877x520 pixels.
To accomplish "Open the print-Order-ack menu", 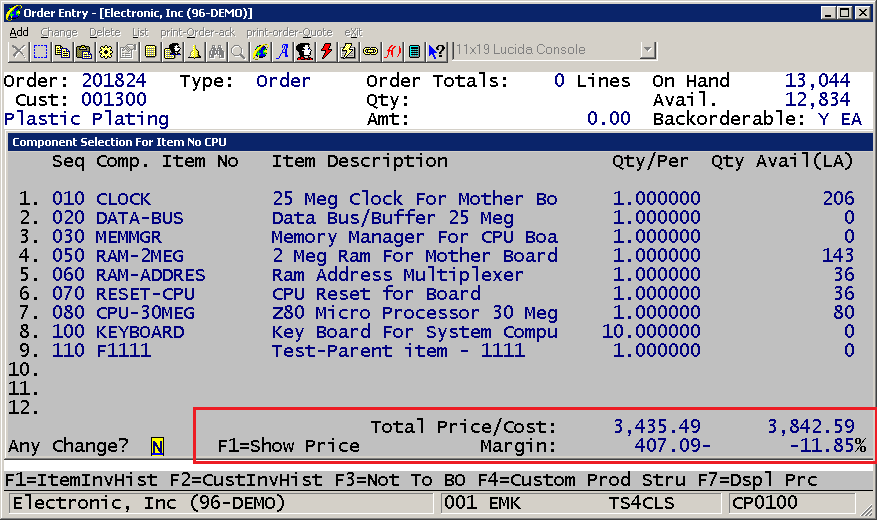I will (x=197, y=32).
